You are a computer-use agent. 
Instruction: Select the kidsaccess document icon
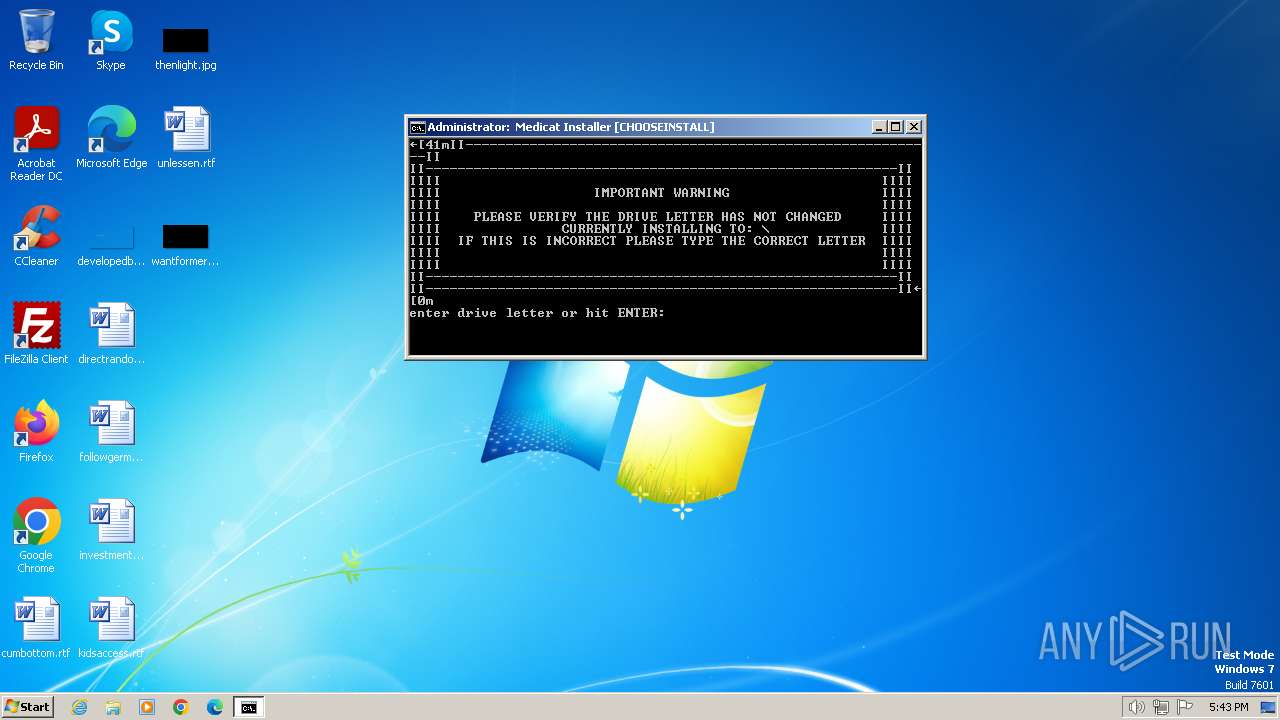tap(111, 628)
